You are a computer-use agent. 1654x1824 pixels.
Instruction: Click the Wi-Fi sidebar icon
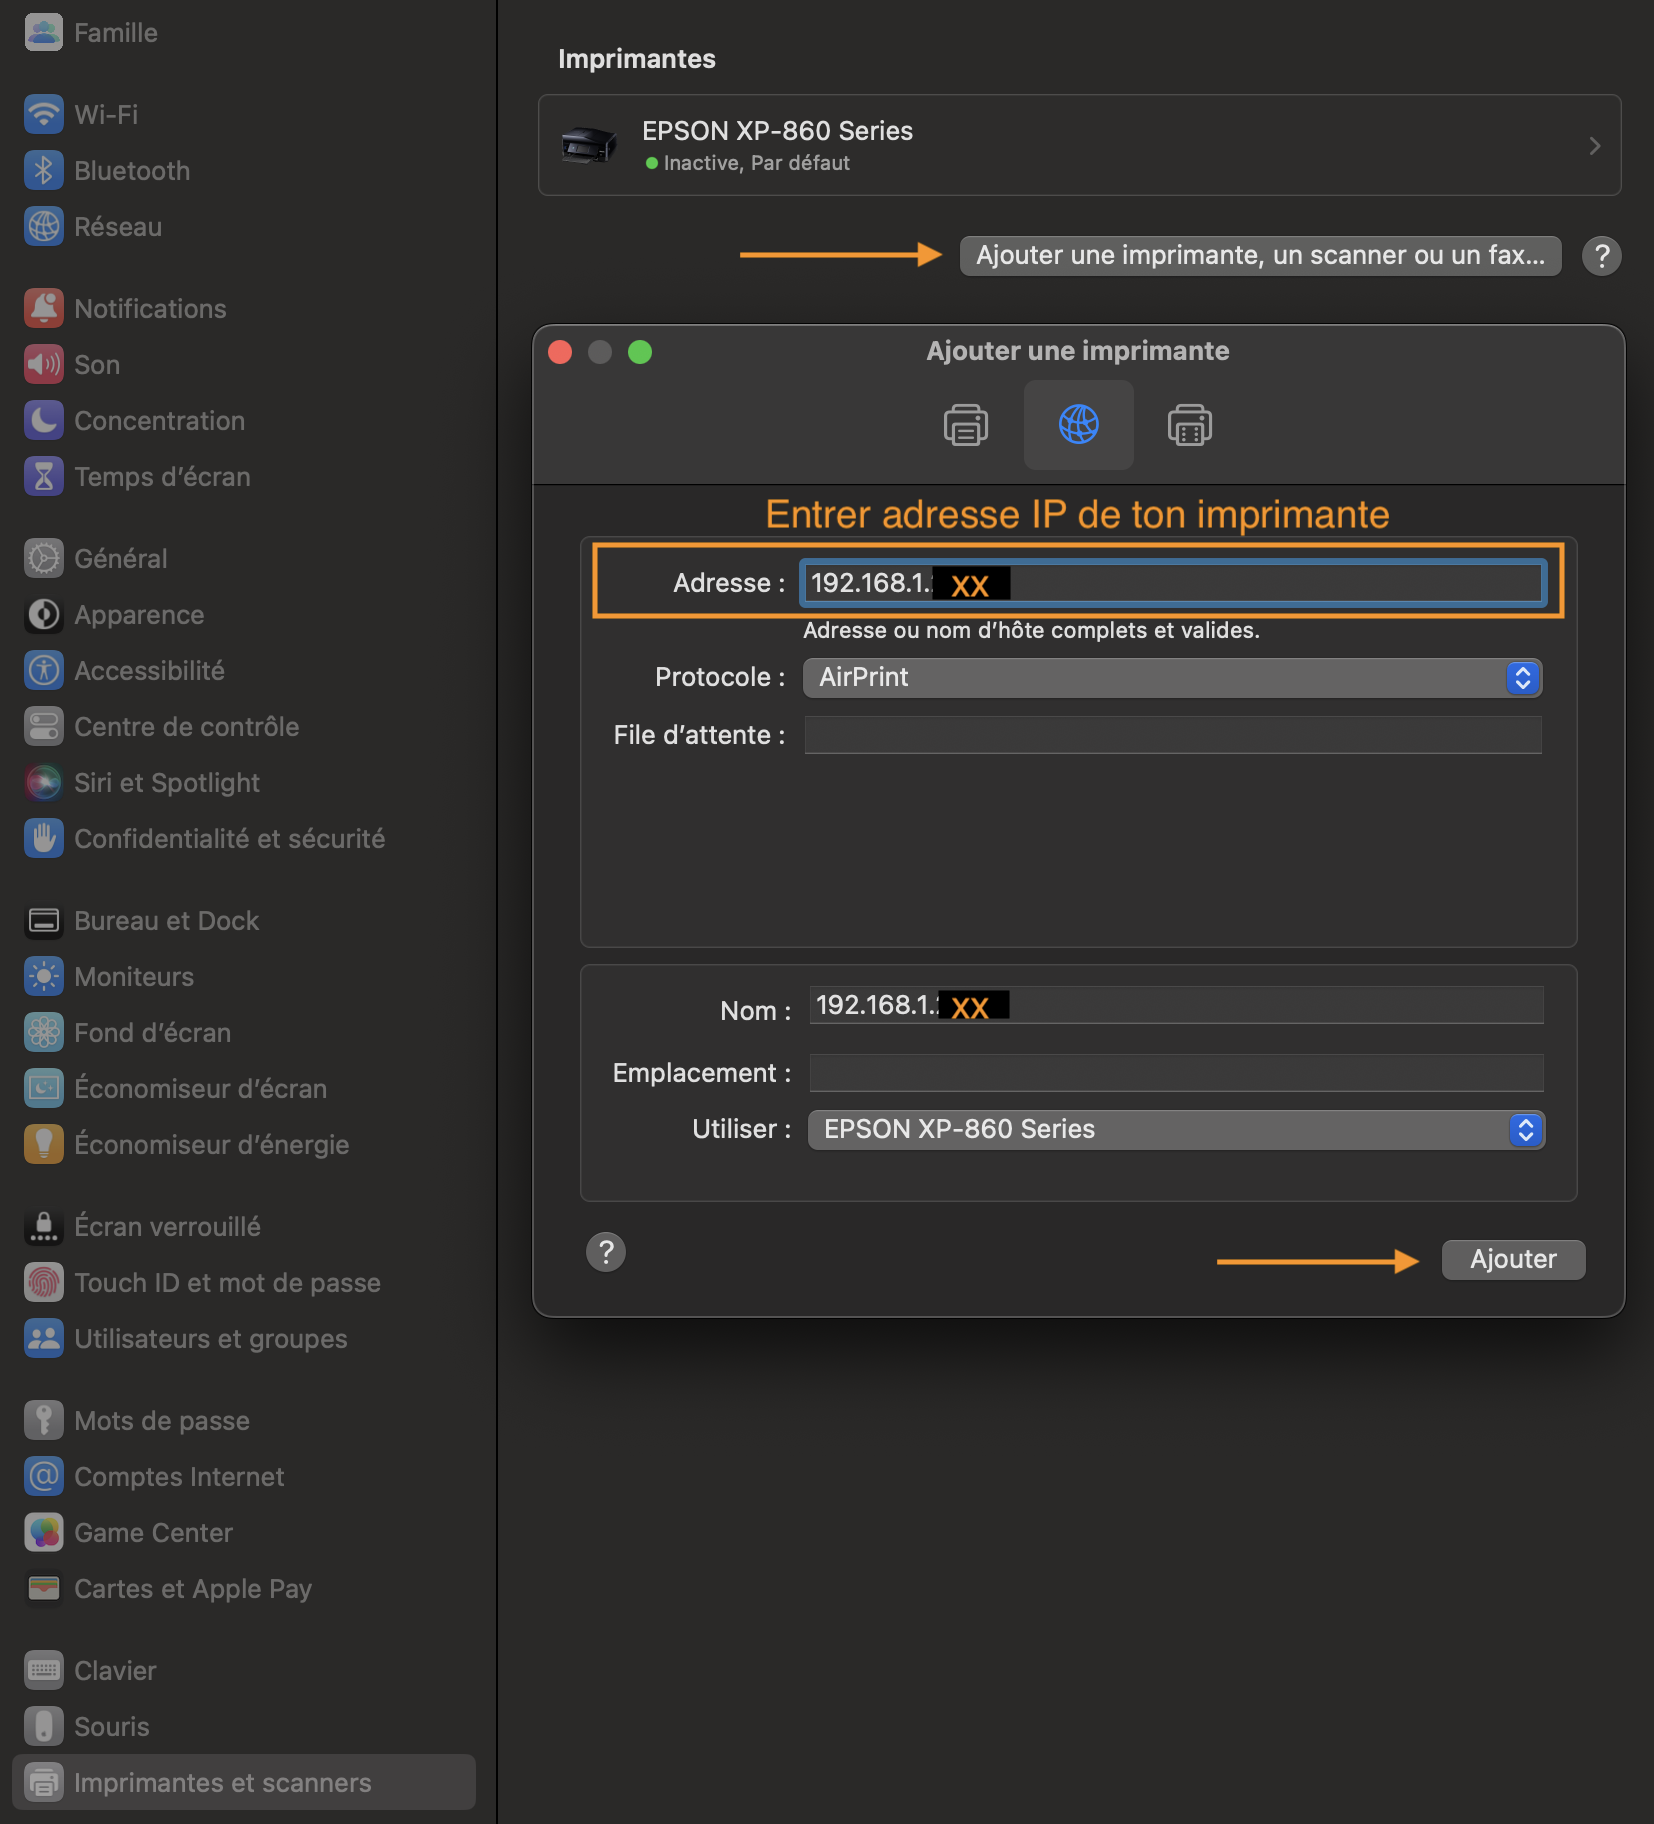43,115
